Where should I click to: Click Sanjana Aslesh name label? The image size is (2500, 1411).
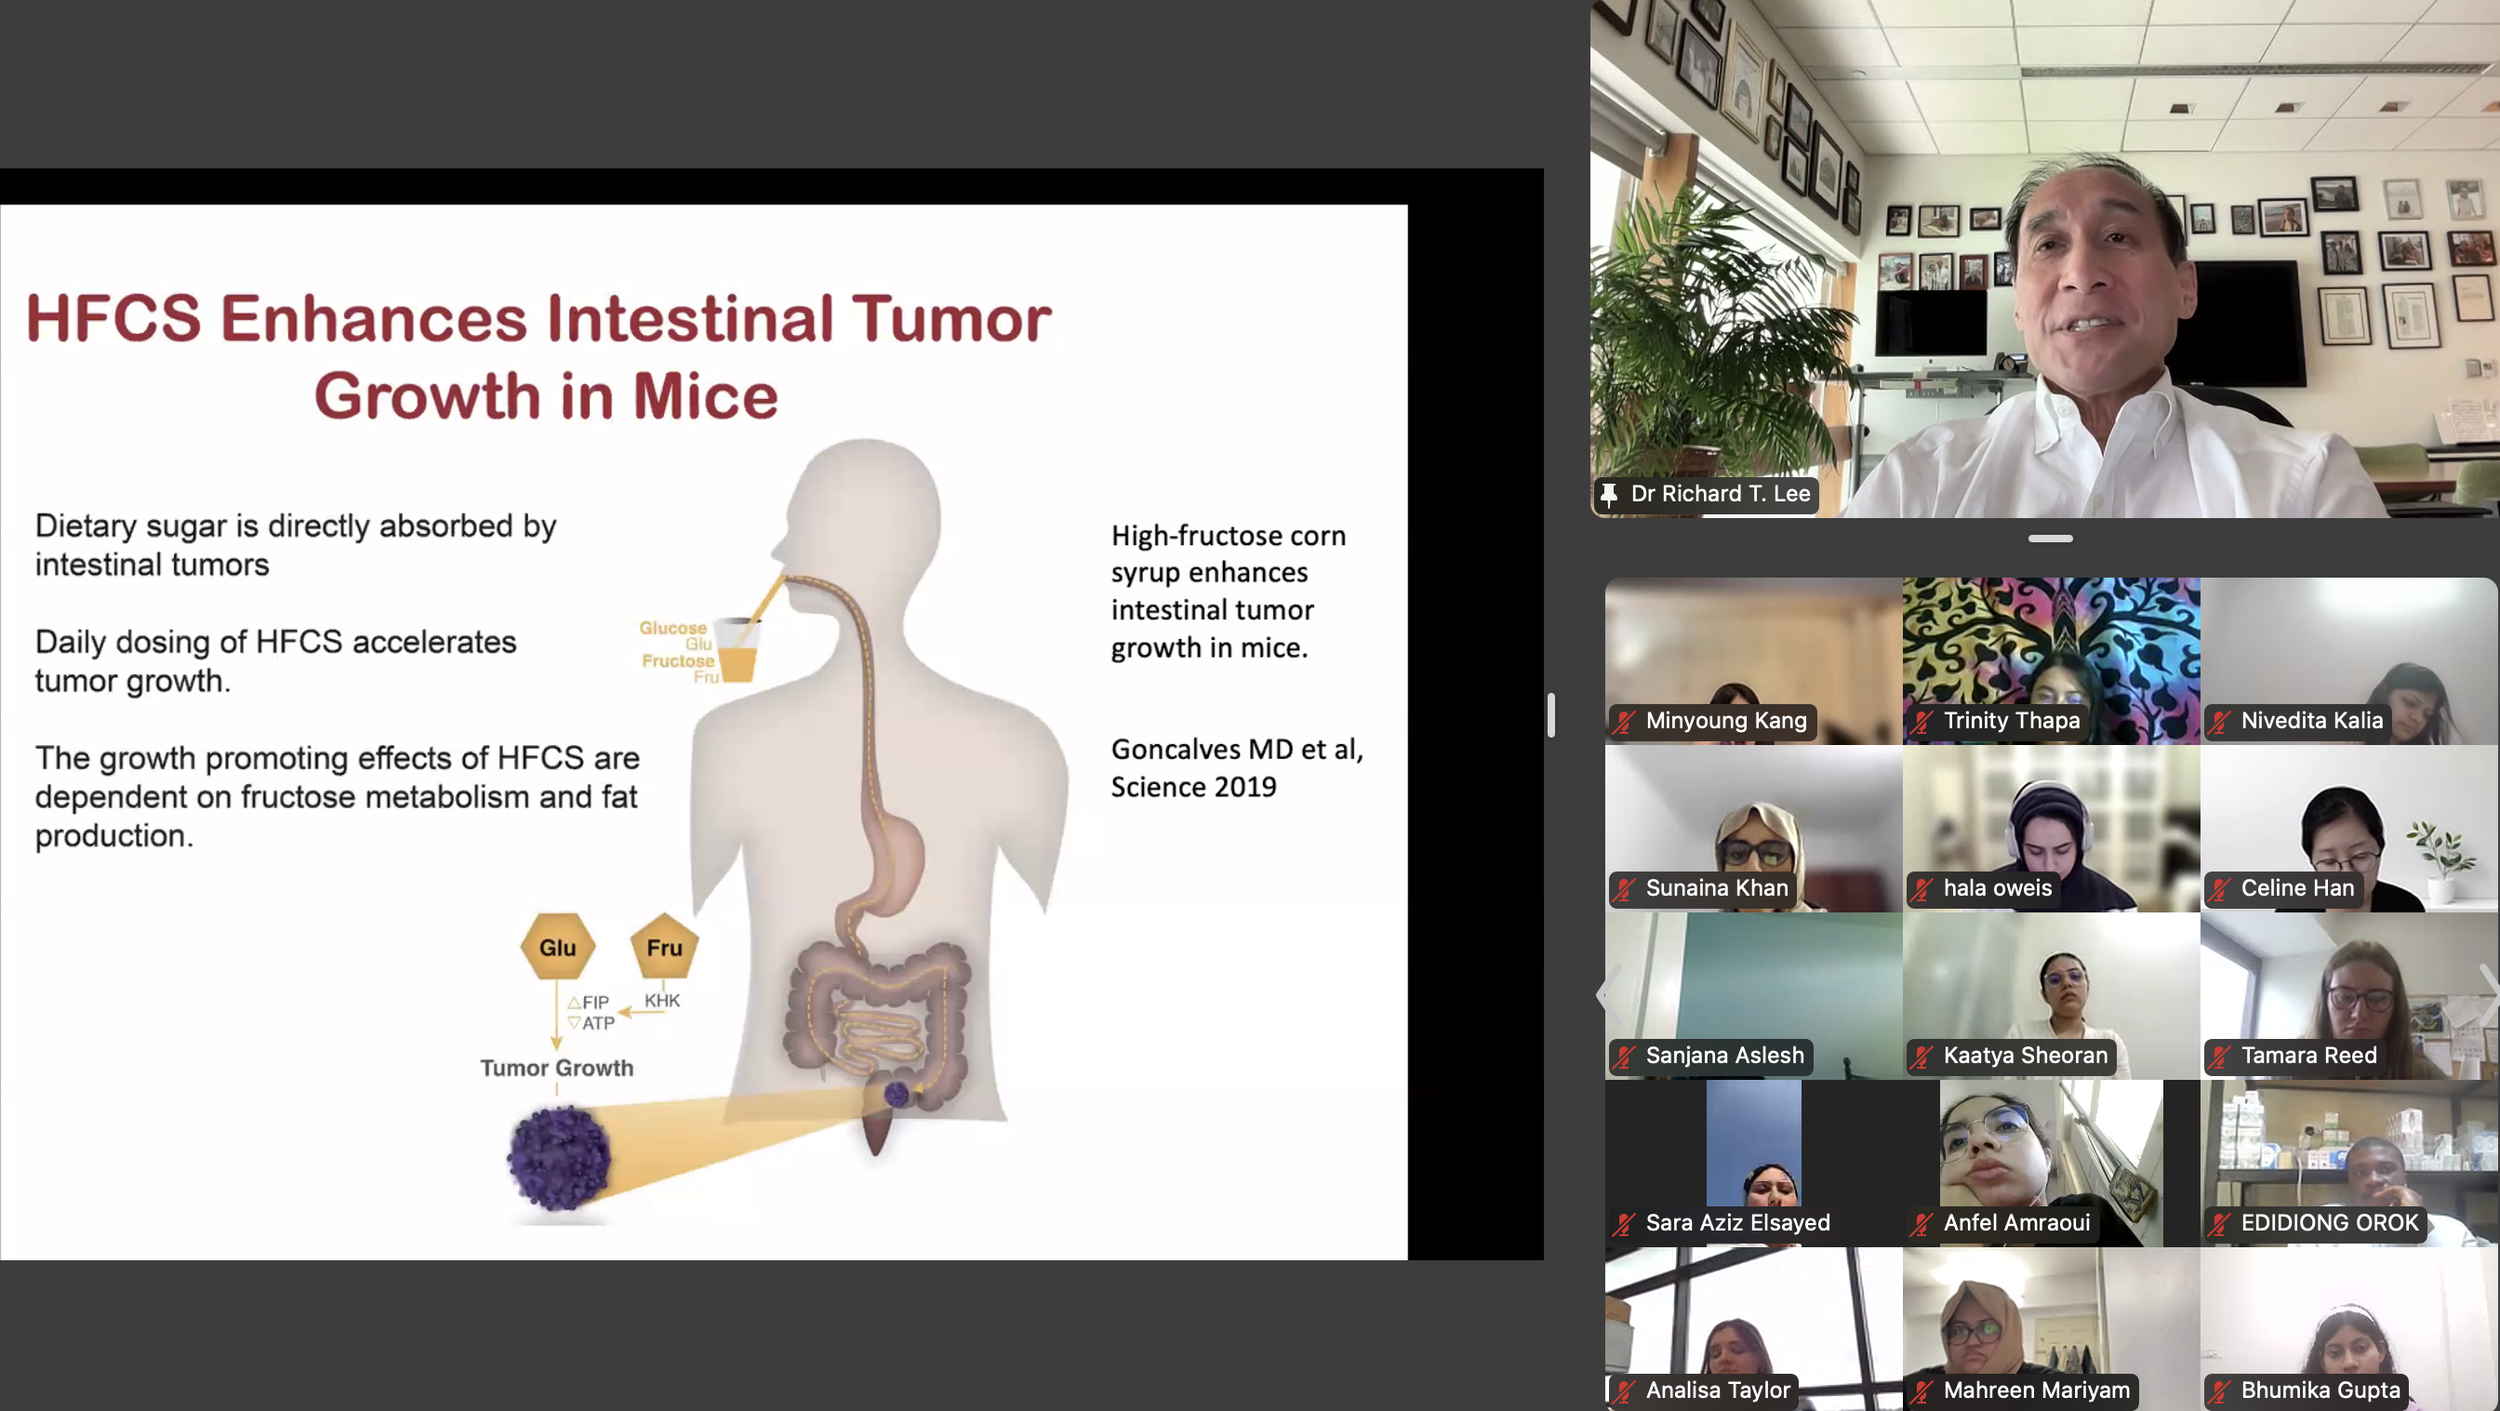tap(1724, 1056)
